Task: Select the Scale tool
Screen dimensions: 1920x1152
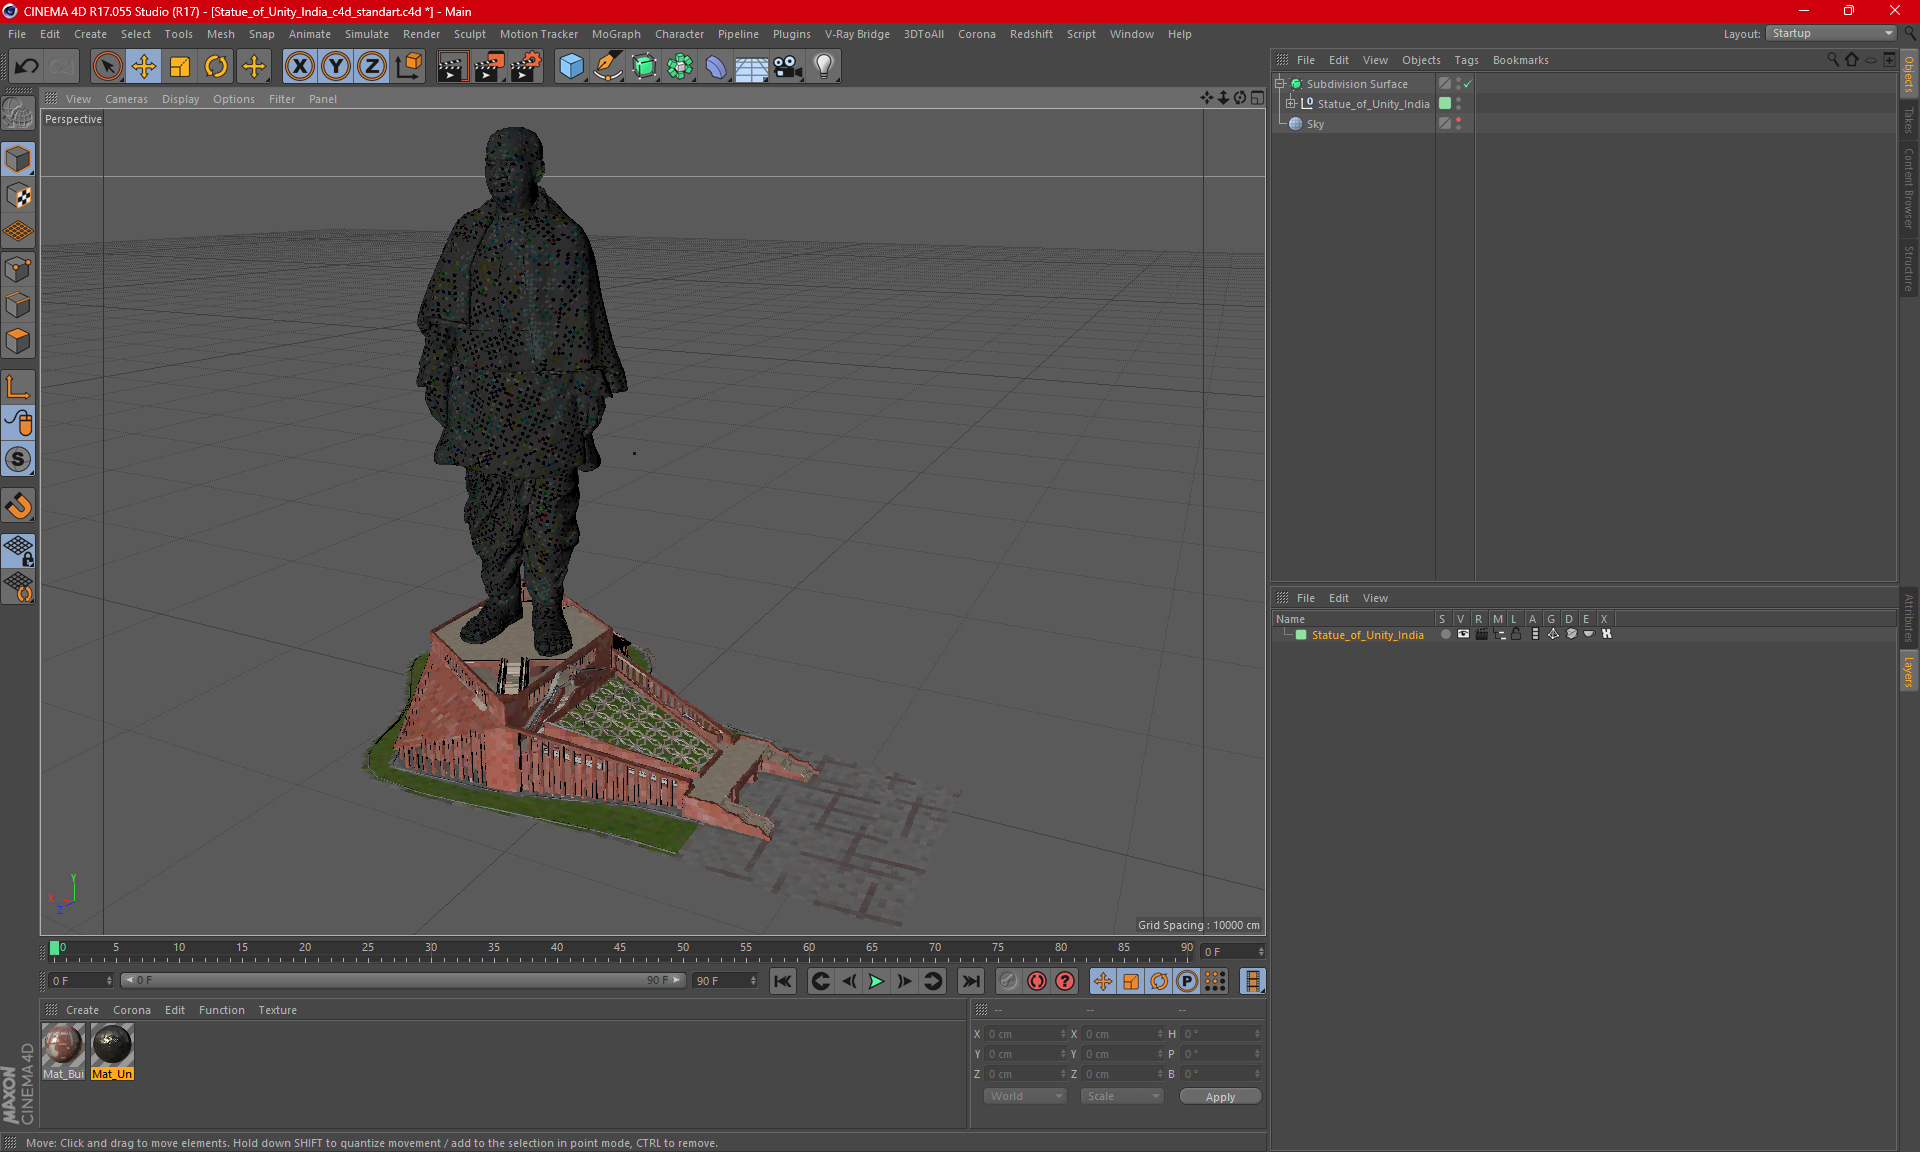Action: [x=180, y=66]
